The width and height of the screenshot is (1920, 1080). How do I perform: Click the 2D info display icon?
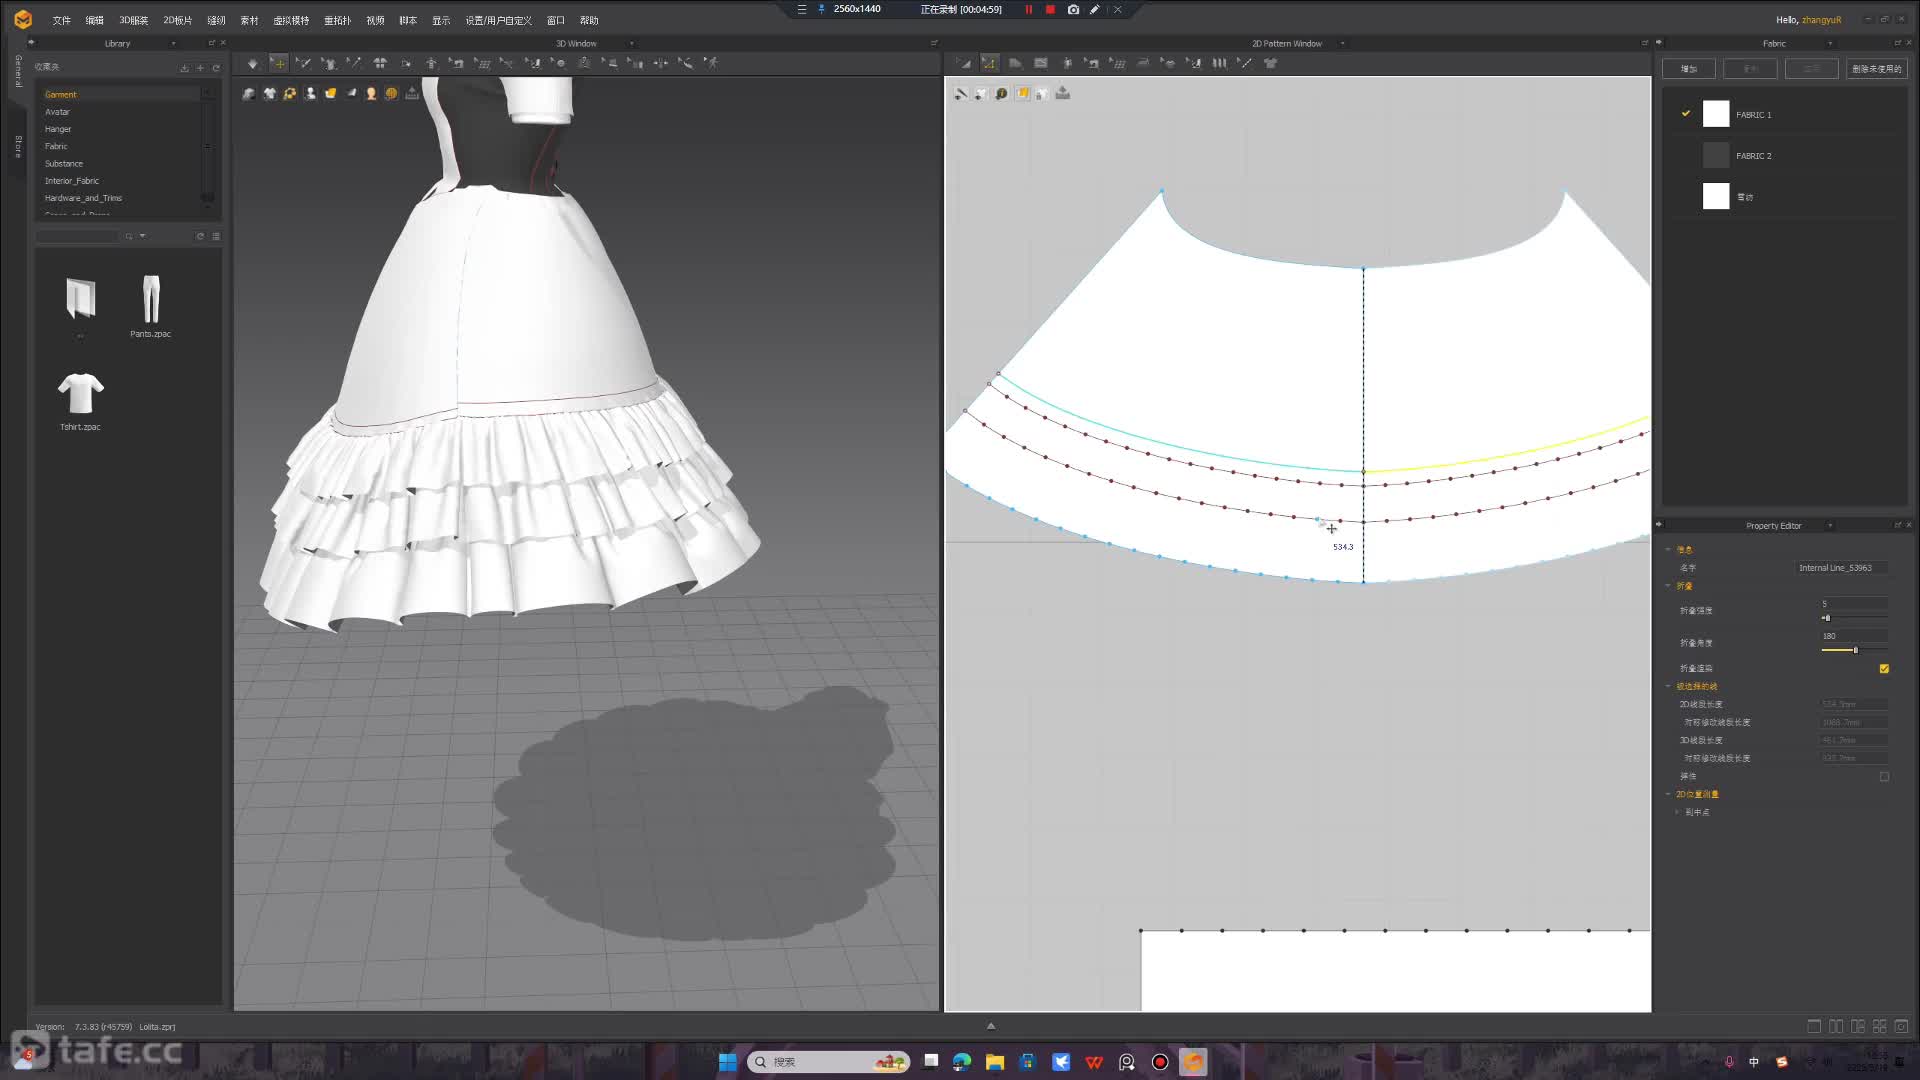[1001, 93]
